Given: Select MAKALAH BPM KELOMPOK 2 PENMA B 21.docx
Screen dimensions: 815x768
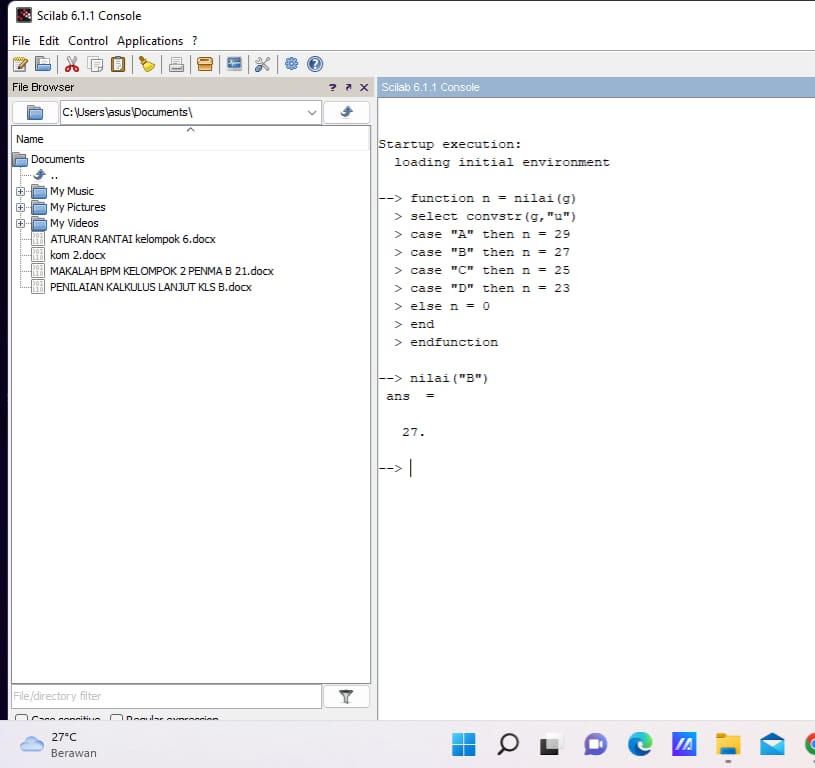Looking at the screenshot, I should tap(153, 271).
